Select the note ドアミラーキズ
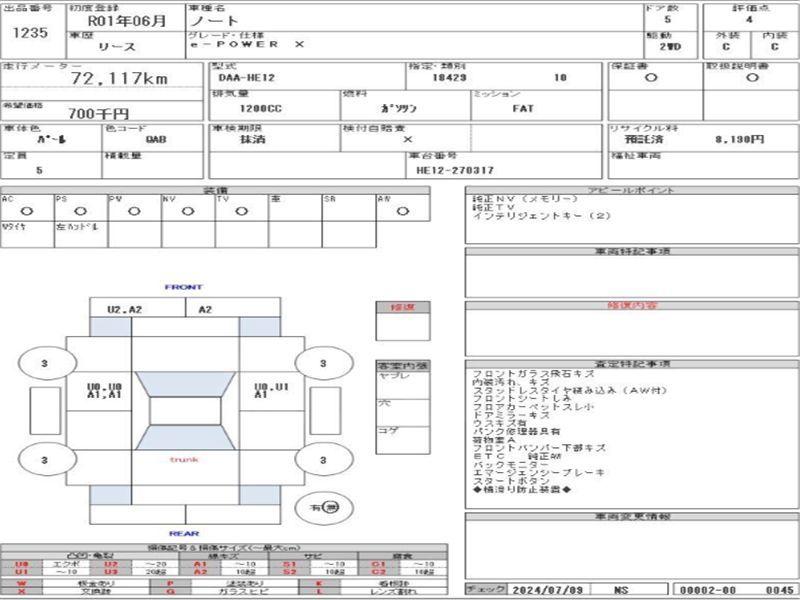 point(511,416)
